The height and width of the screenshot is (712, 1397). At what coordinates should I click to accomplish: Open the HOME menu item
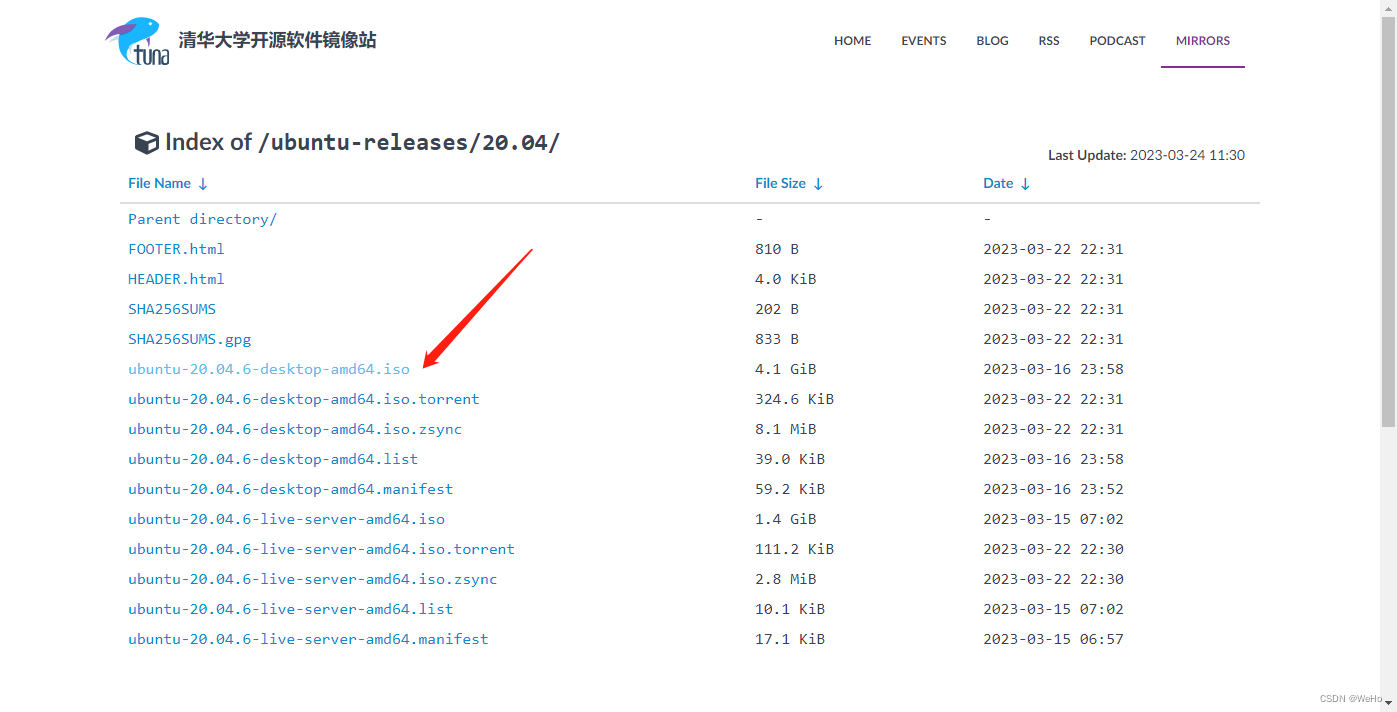click(x=853, y=41)
